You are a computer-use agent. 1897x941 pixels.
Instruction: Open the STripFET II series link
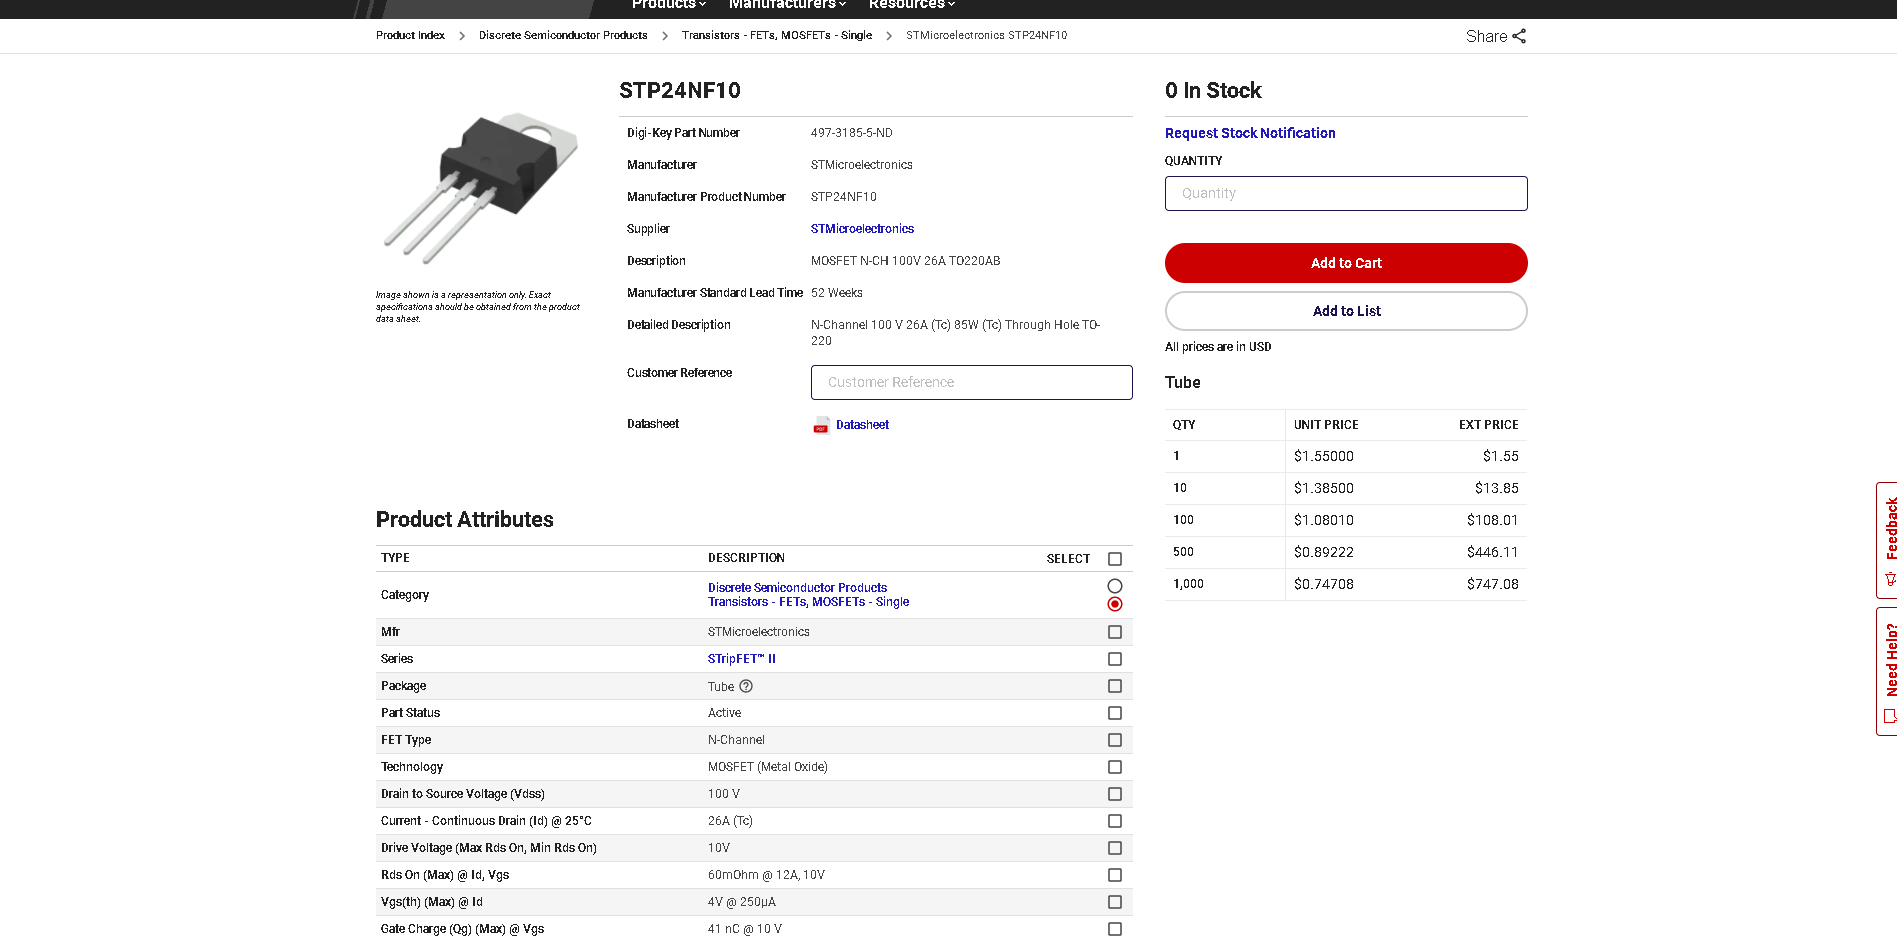coord(741,659)
